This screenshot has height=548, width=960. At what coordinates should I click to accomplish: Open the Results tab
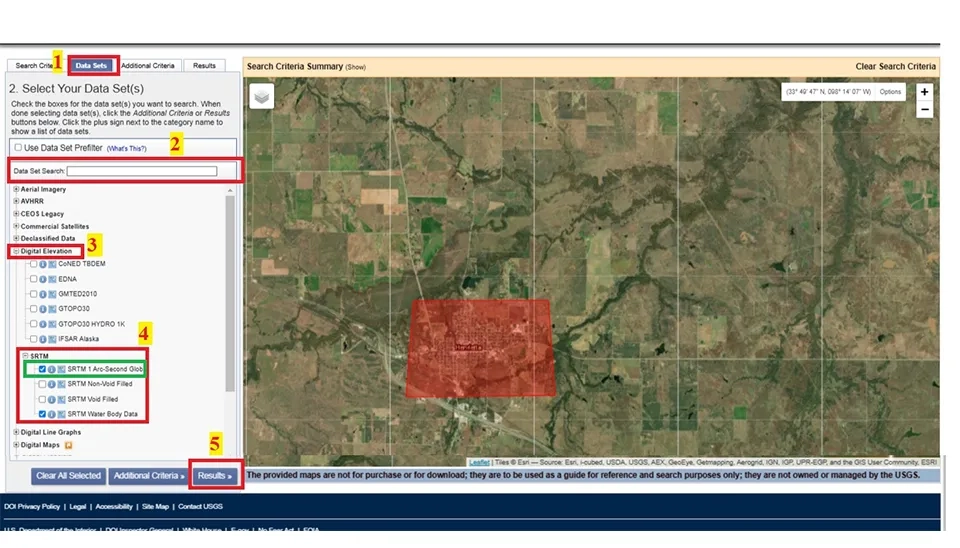(204, 66)
